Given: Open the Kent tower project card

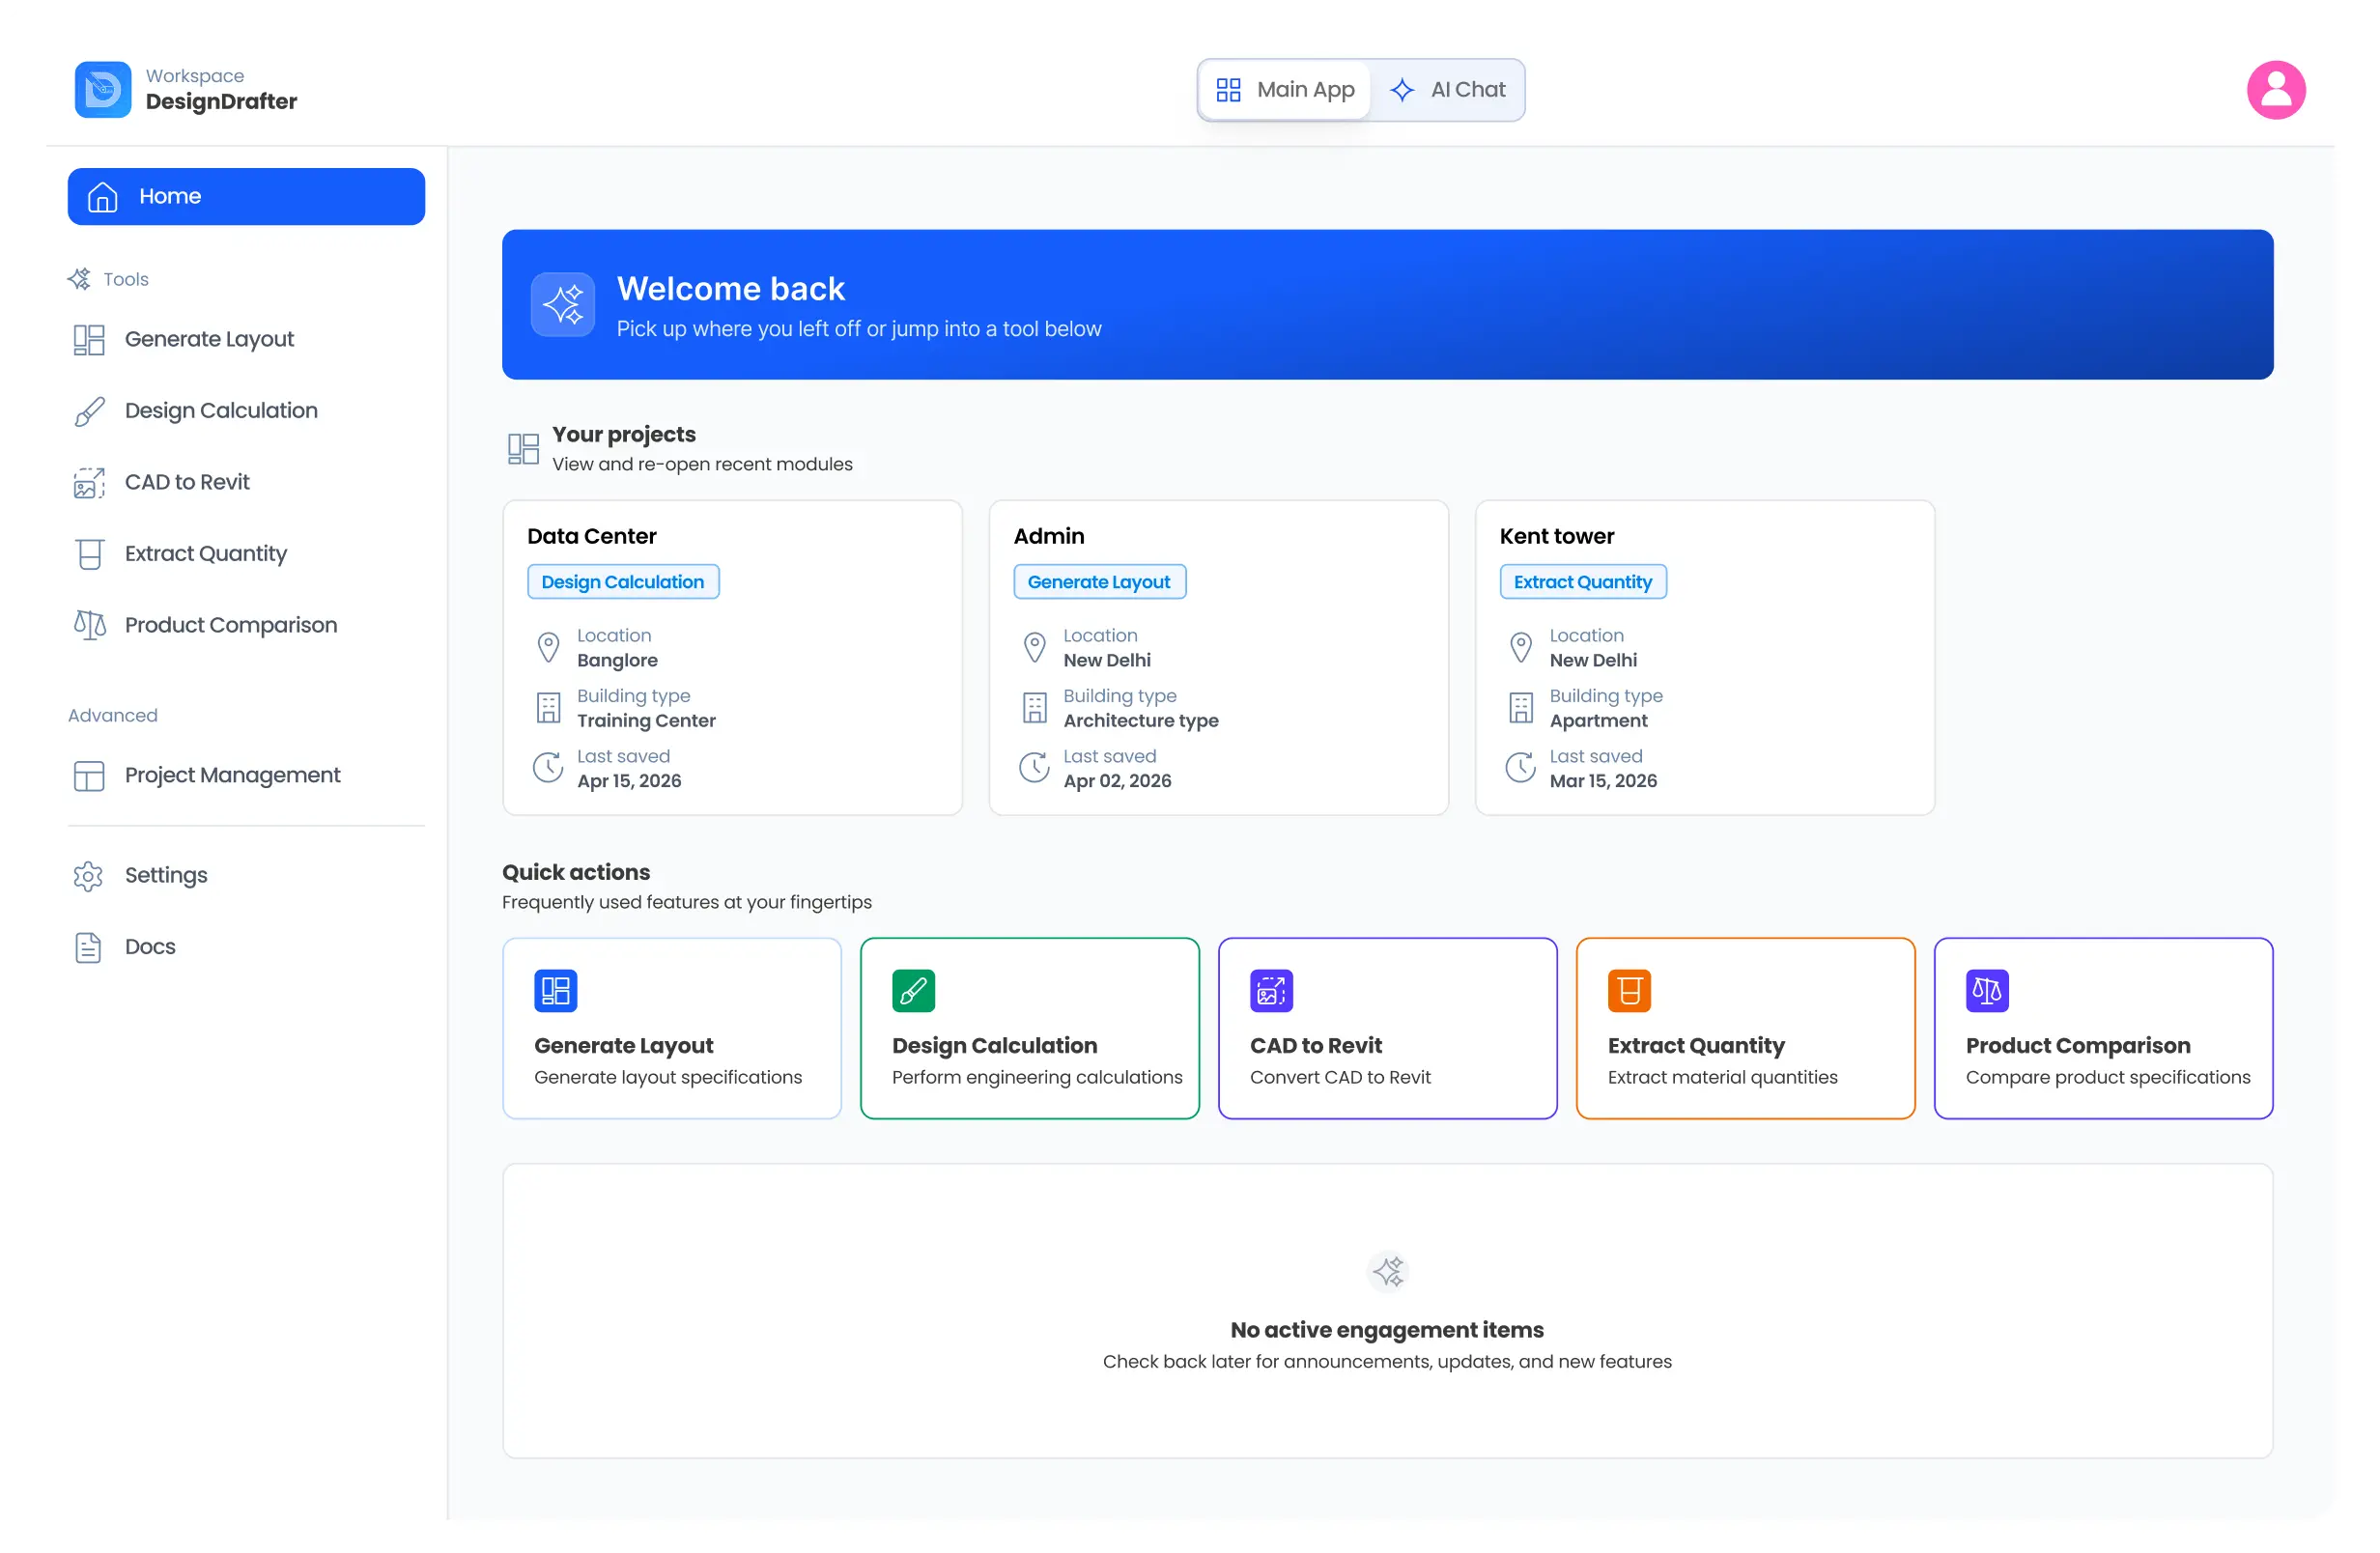Looking at the screenshot, I should (1704, 658).
